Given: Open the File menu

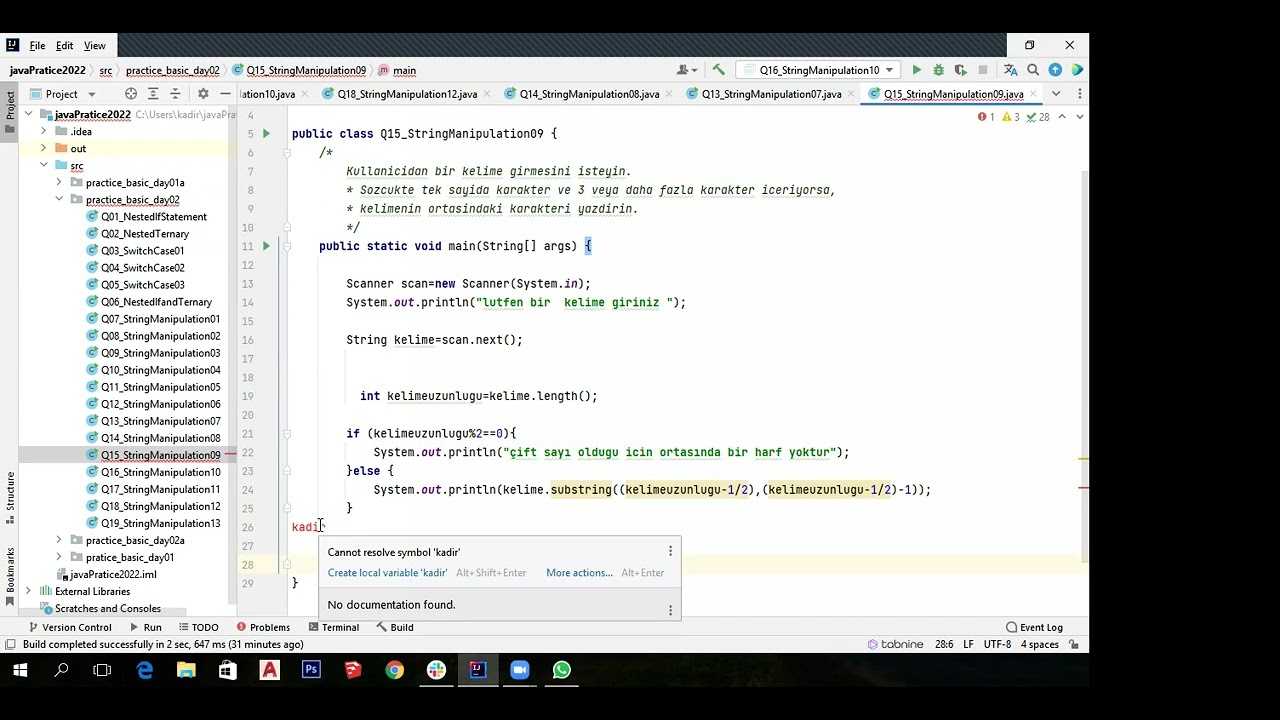Looking at the screenshot, I should [x=37, y=46].
